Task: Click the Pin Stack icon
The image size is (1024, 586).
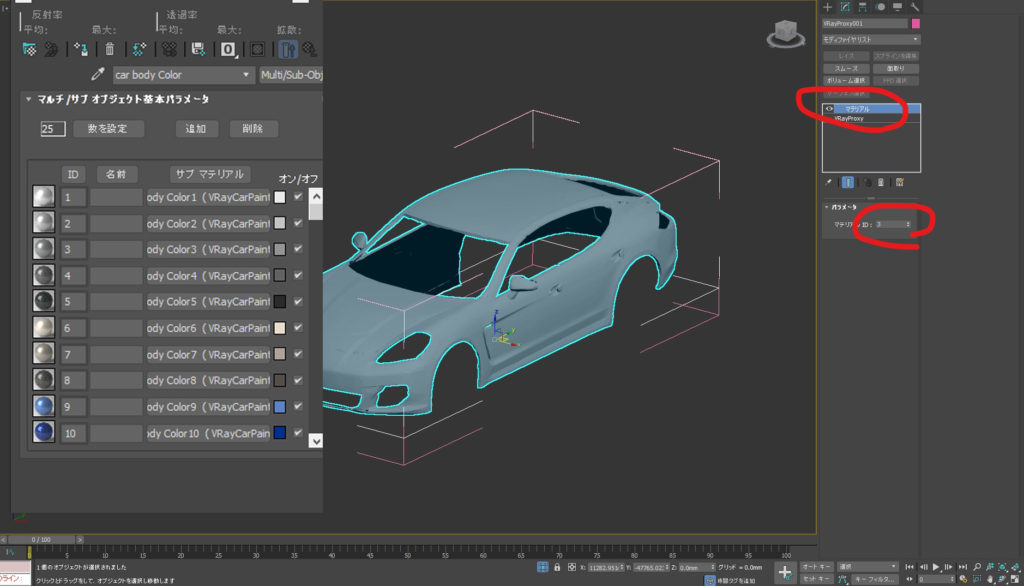Action: point(828,183)
